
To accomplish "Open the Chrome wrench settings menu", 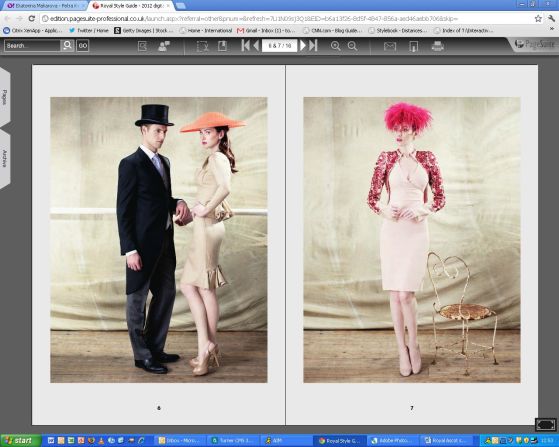I will (551, 19).
